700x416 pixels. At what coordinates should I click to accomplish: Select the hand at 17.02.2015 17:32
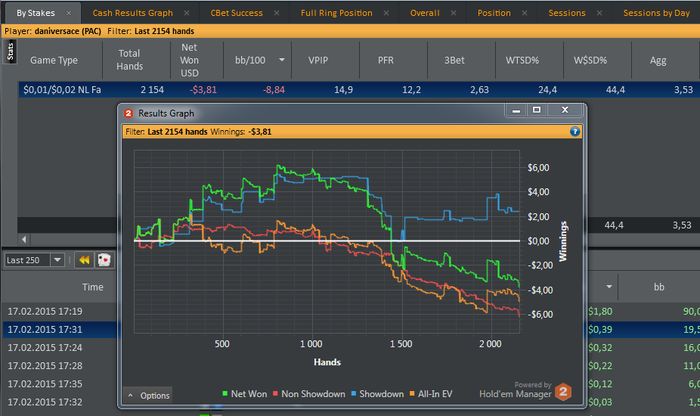click(45, 402)
